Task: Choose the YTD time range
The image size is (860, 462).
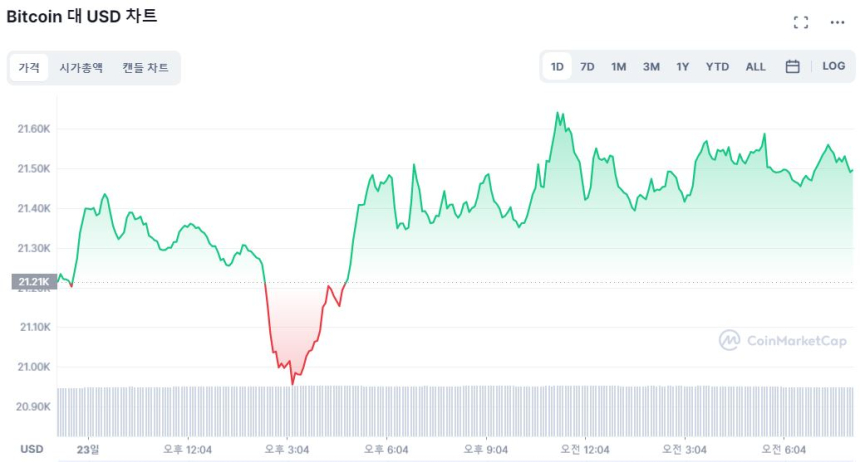Action: [x=717, y=67]
